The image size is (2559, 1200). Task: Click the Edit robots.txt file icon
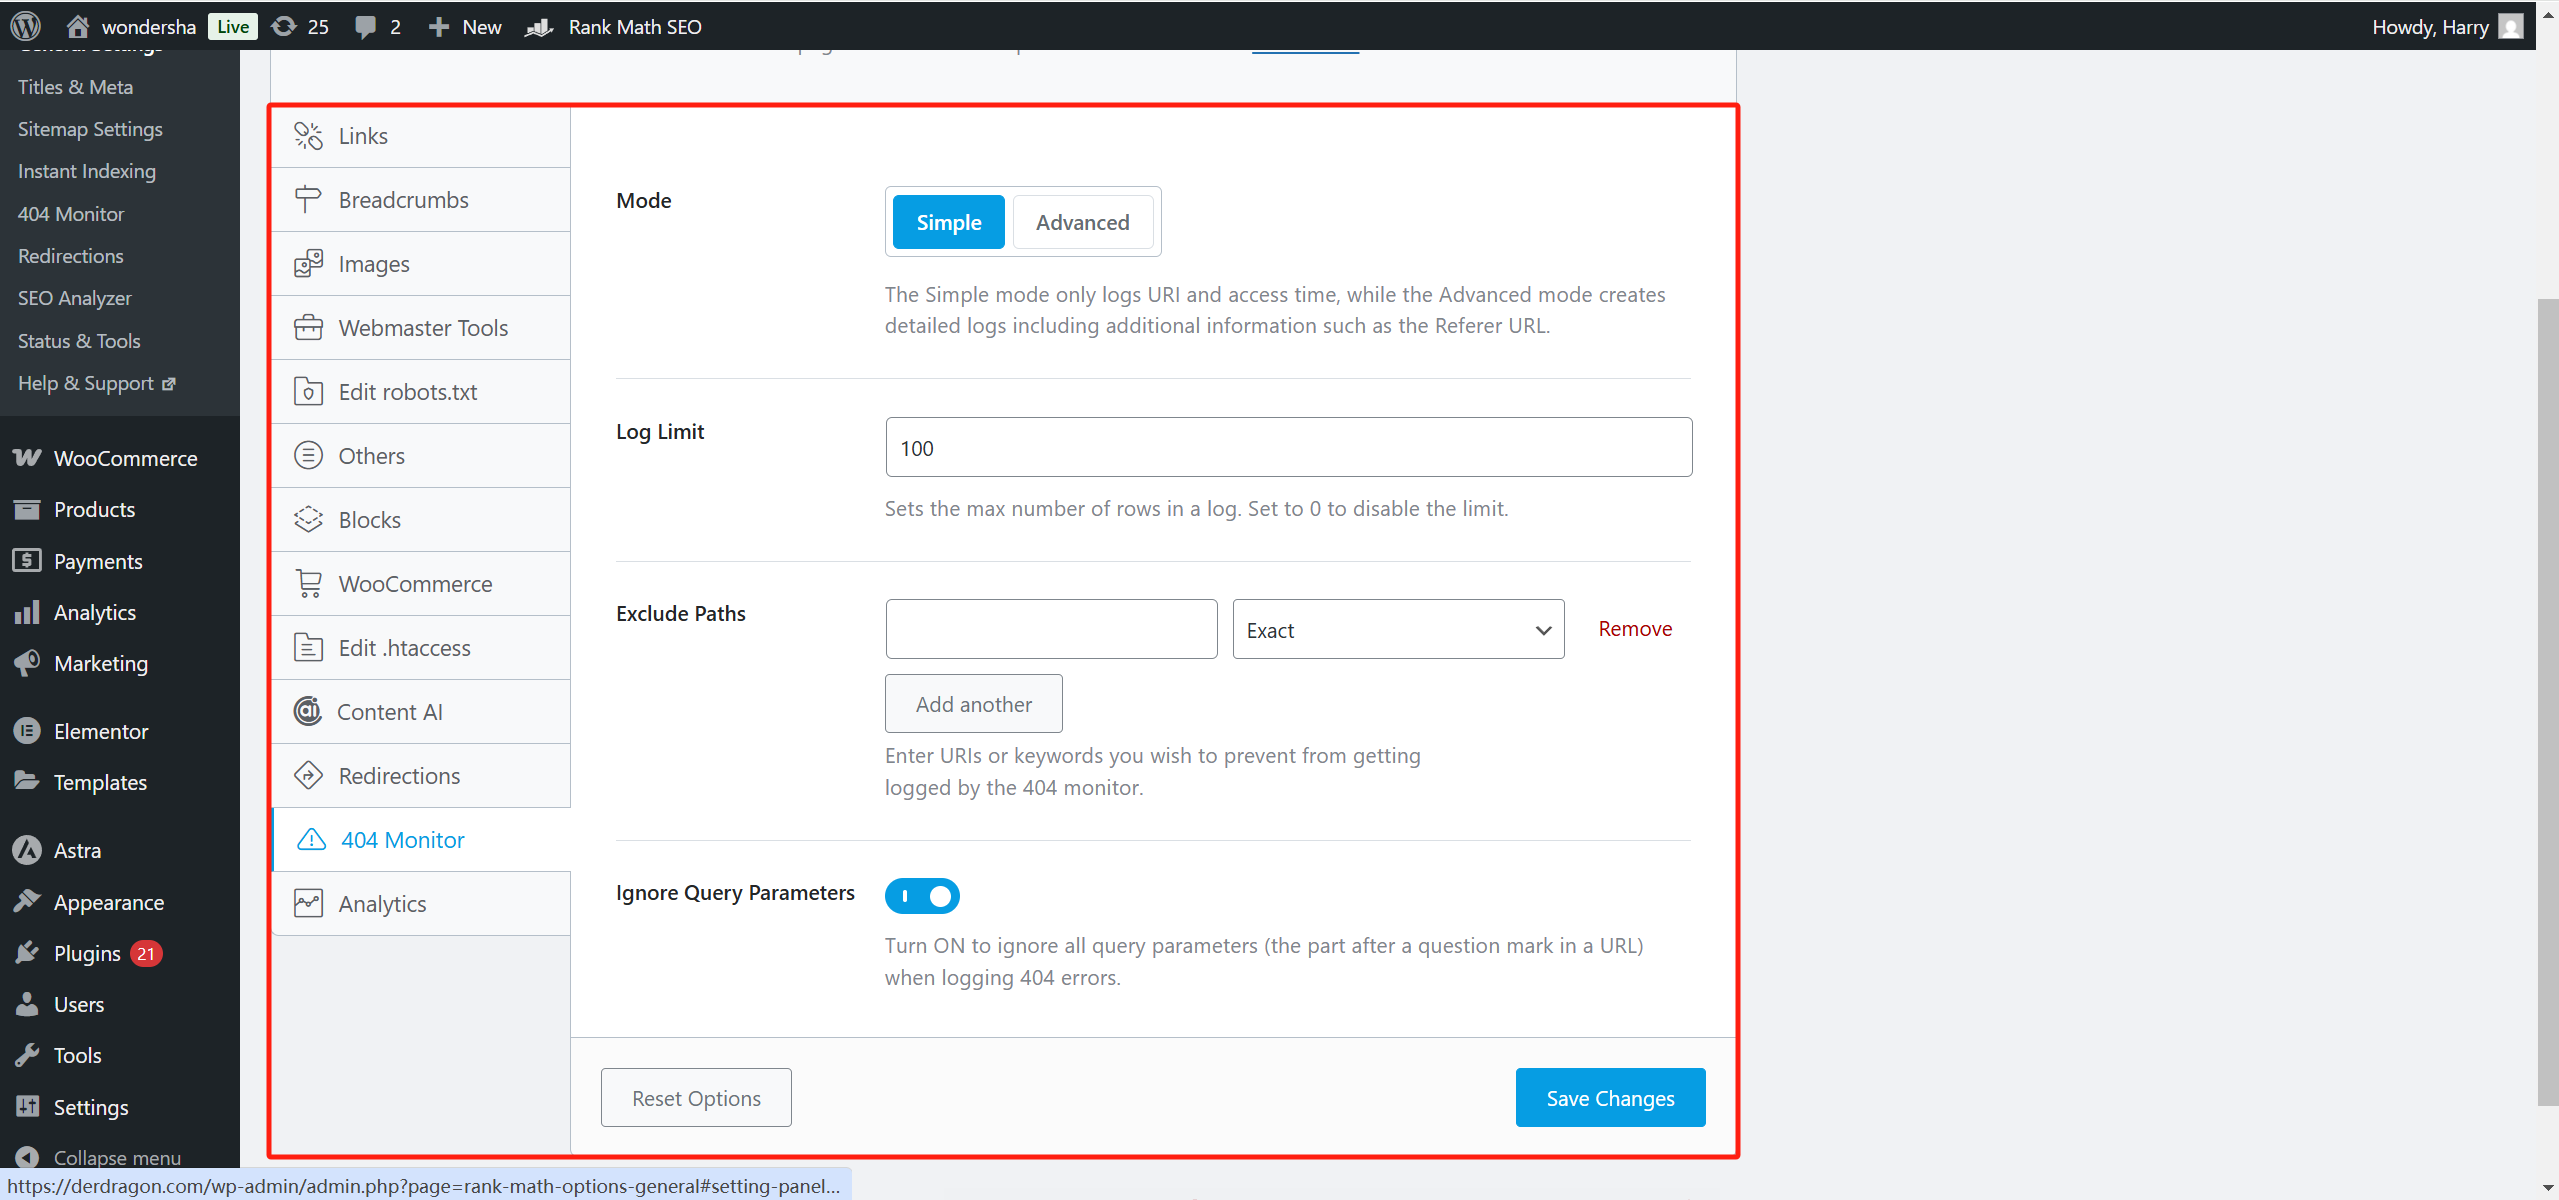click(x=308, y=392)
